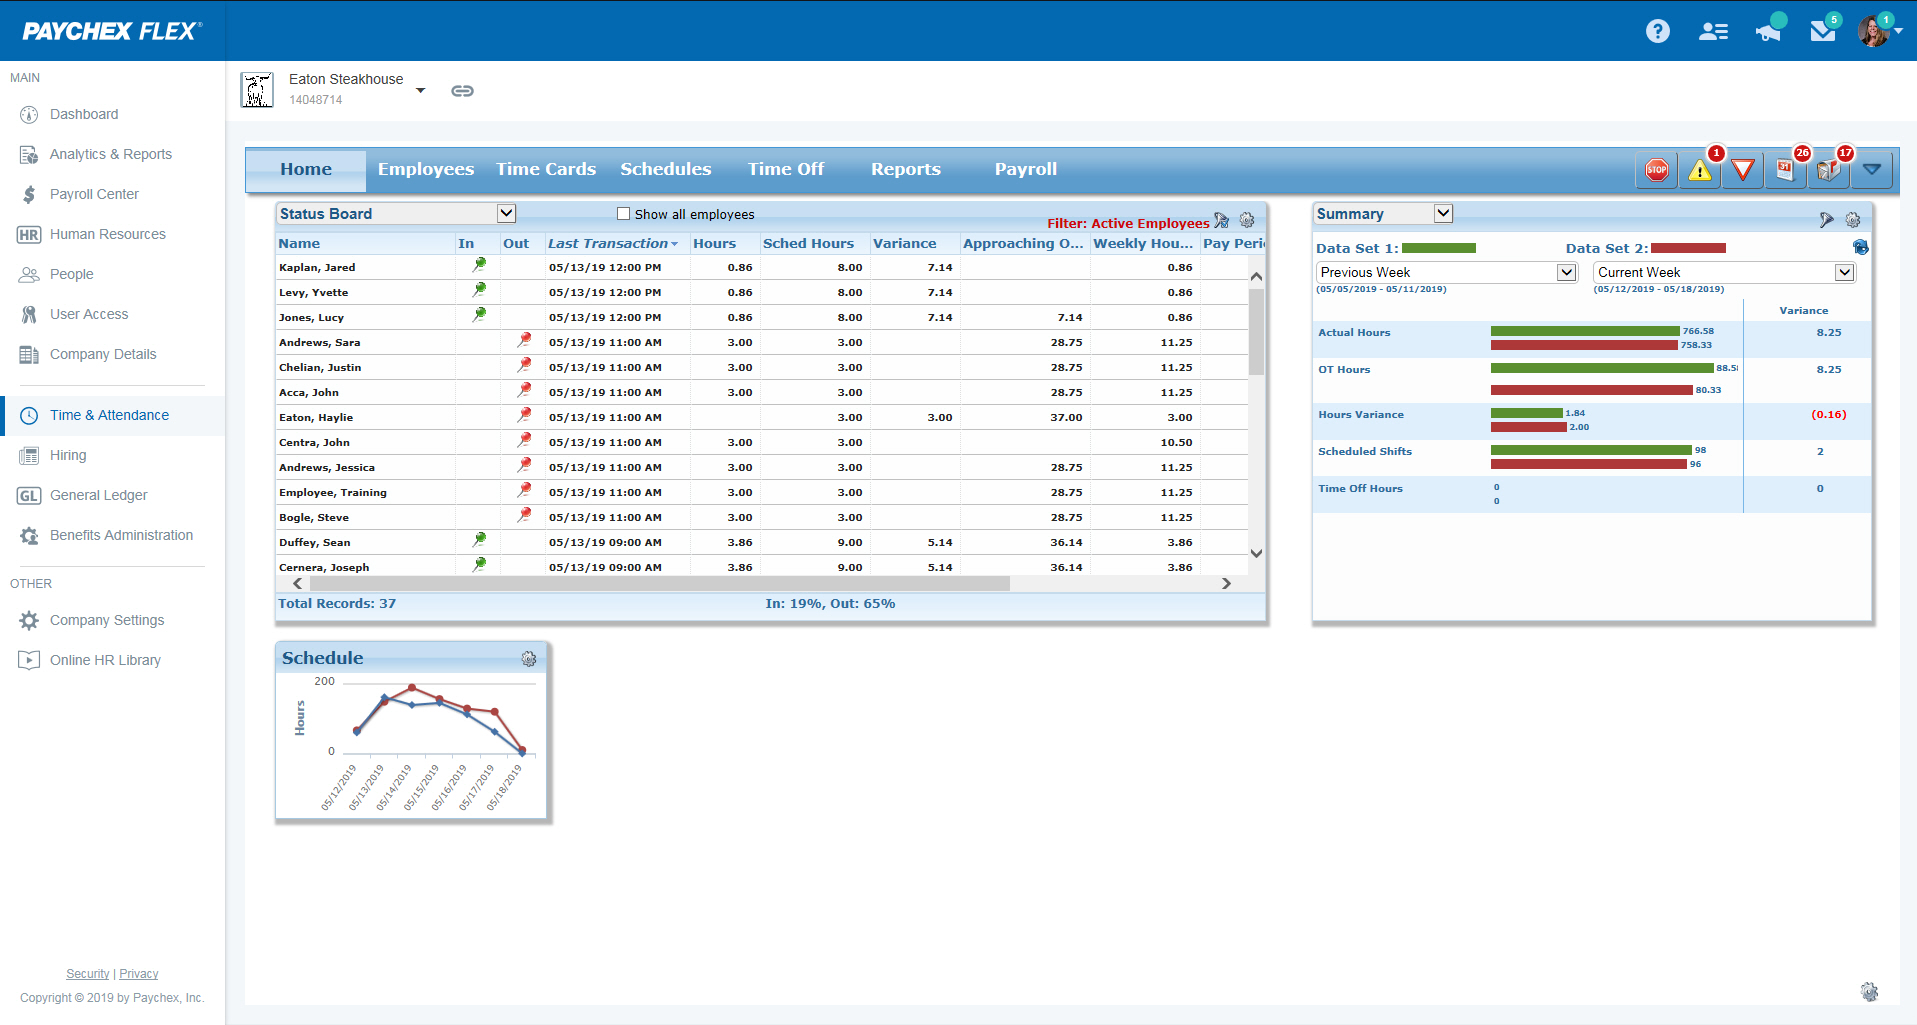Expand the Status Board widget dropdown
The height and width of the screenshot is (1025, 1917).
[506, 213]
